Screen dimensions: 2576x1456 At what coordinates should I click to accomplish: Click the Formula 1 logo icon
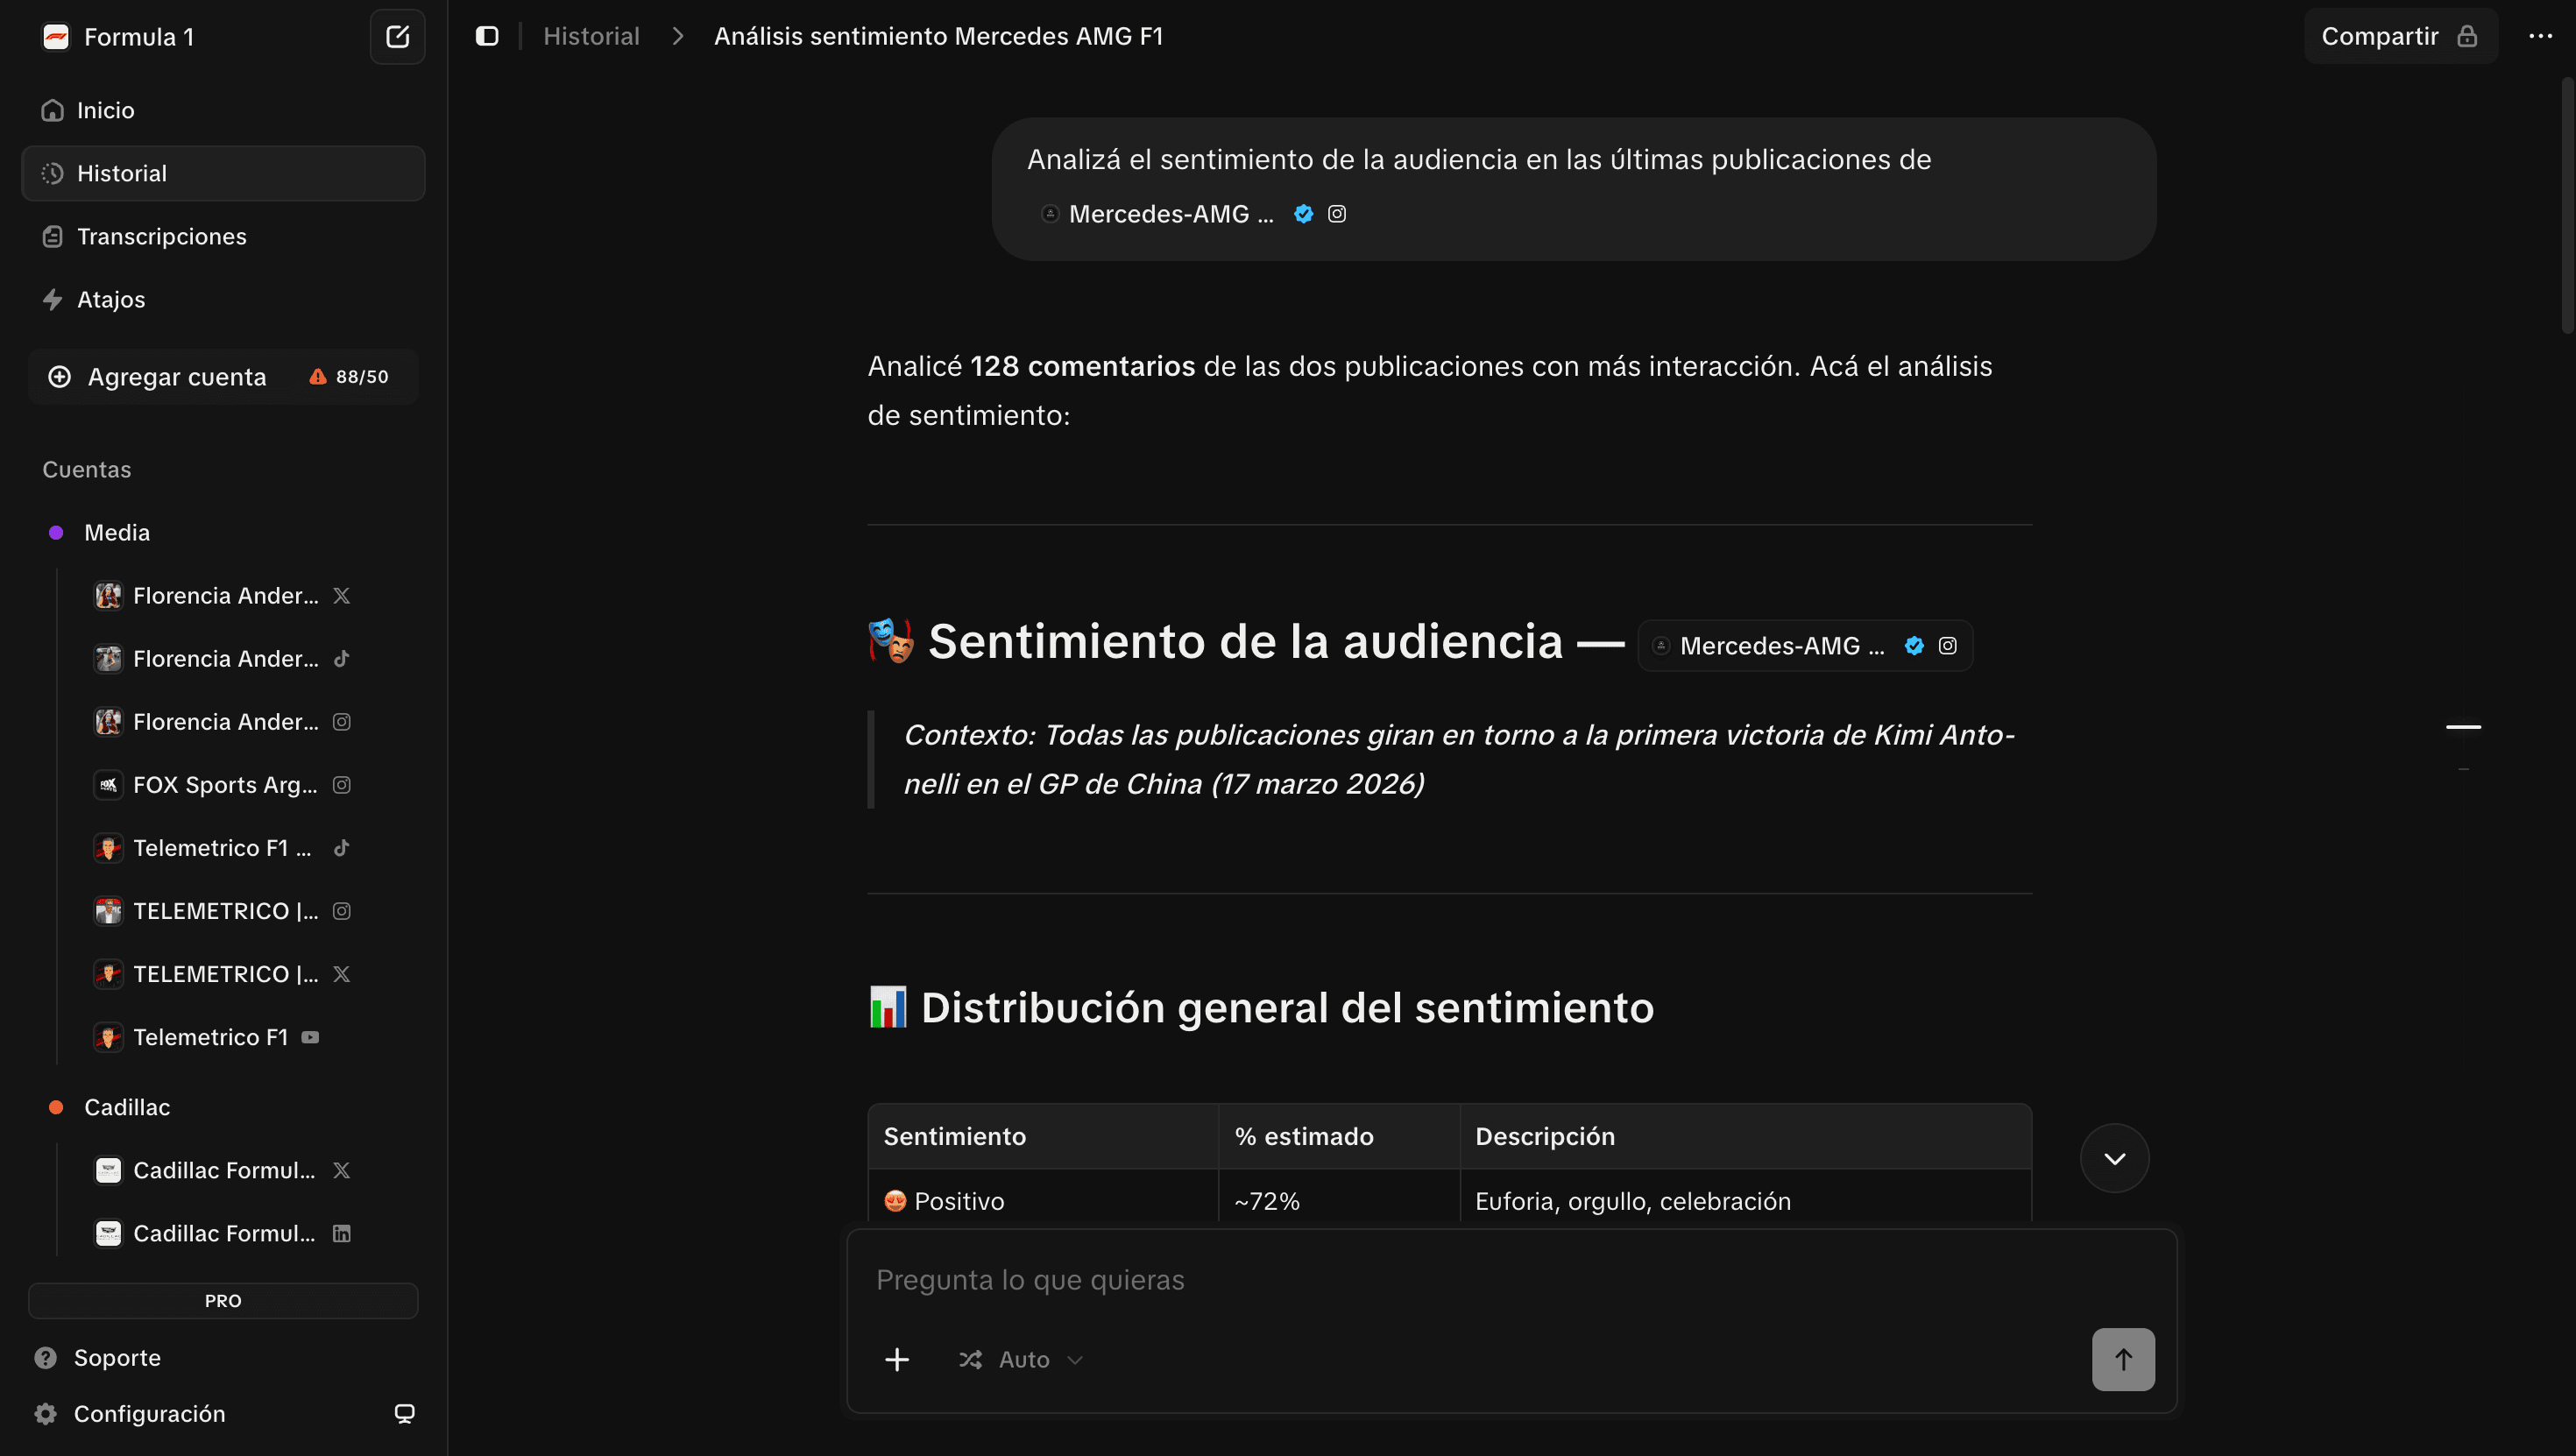56,37
